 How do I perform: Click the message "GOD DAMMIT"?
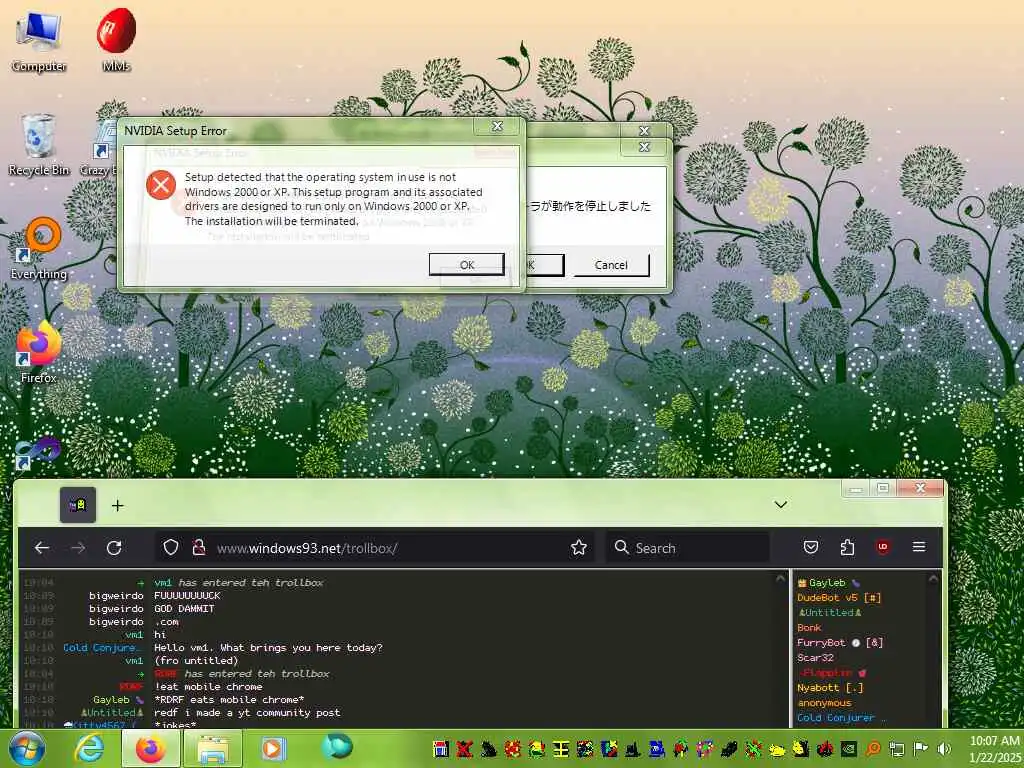184,609
